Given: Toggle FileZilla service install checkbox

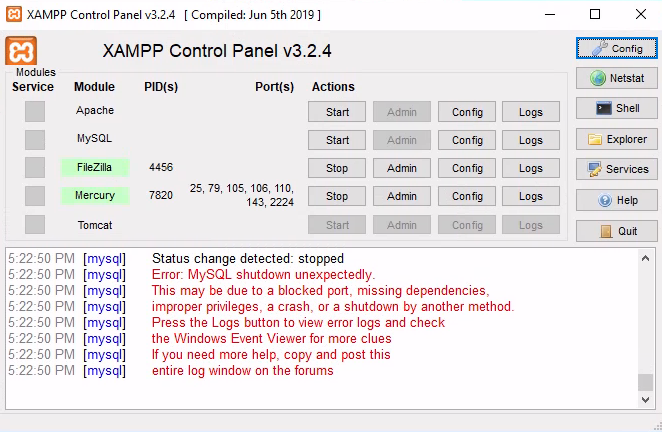Looking at the screenshot, I should pos(35,168).
